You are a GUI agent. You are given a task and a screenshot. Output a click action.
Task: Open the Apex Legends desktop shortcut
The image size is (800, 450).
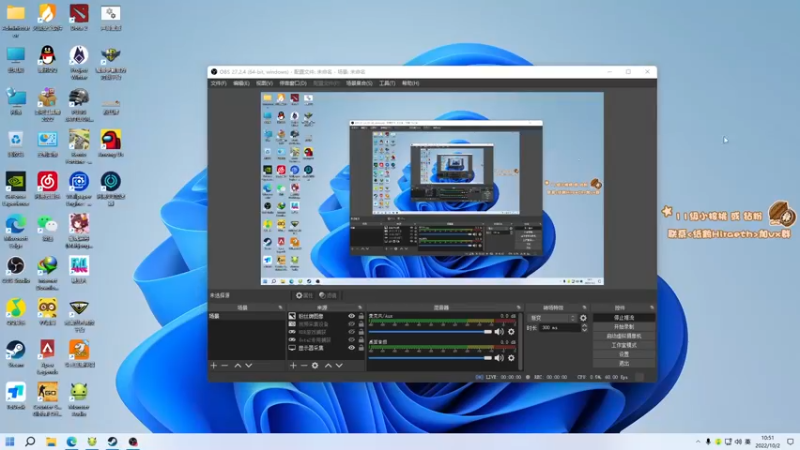[x=47, y=357]
